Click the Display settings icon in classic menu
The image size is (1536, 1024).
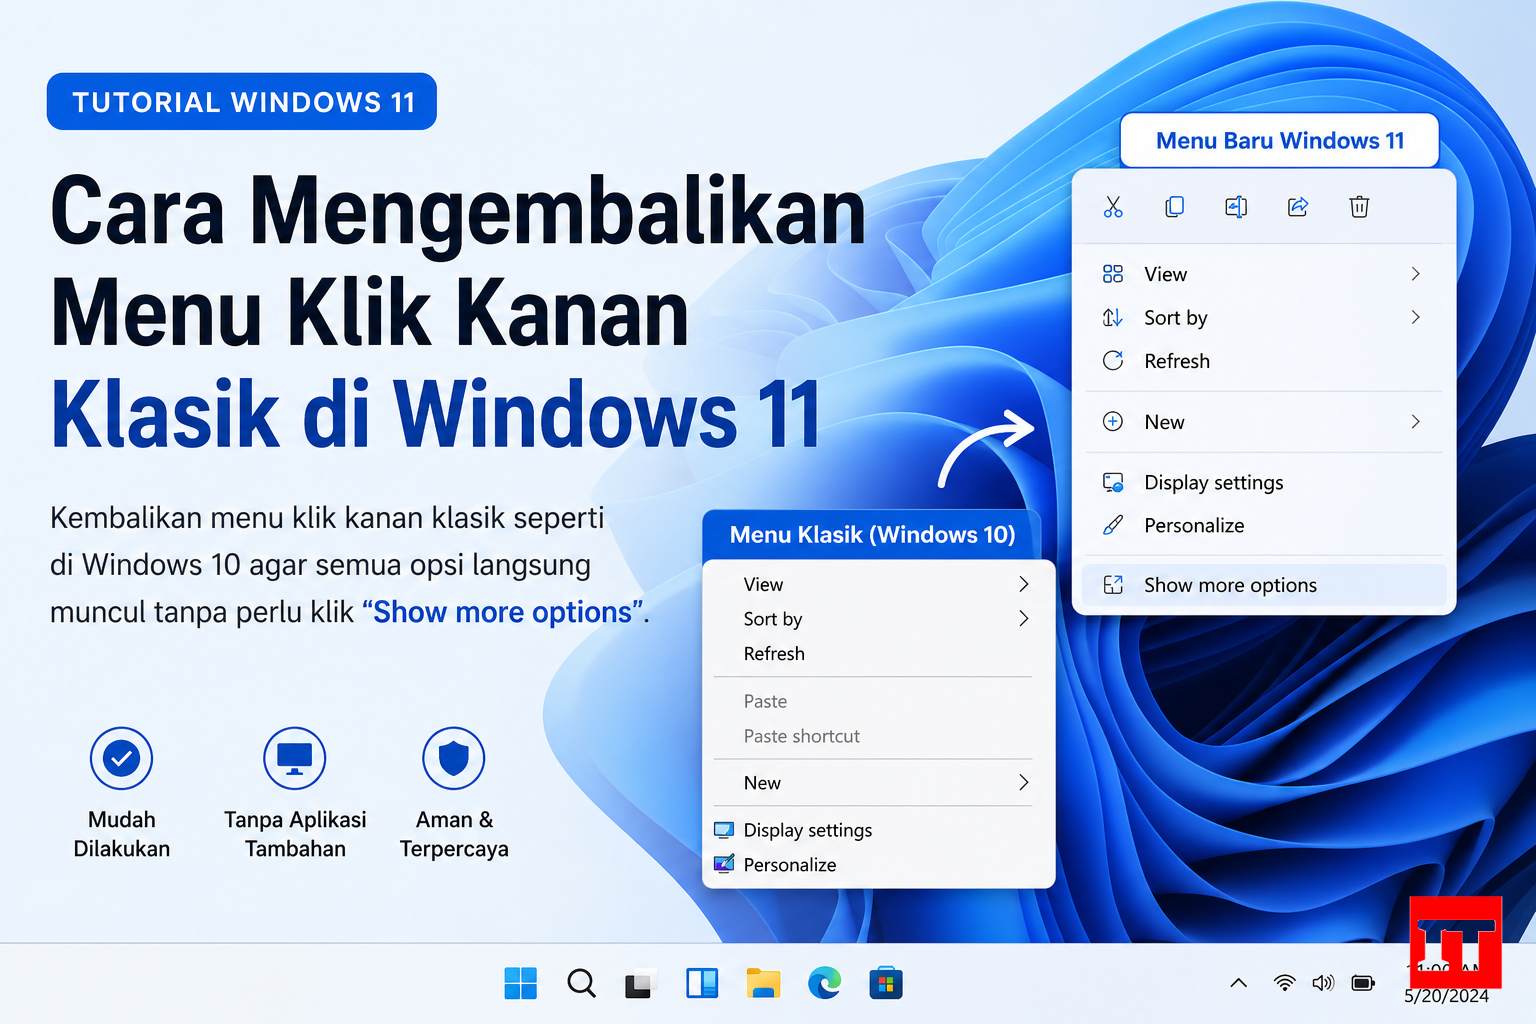(x=724, y=830)
